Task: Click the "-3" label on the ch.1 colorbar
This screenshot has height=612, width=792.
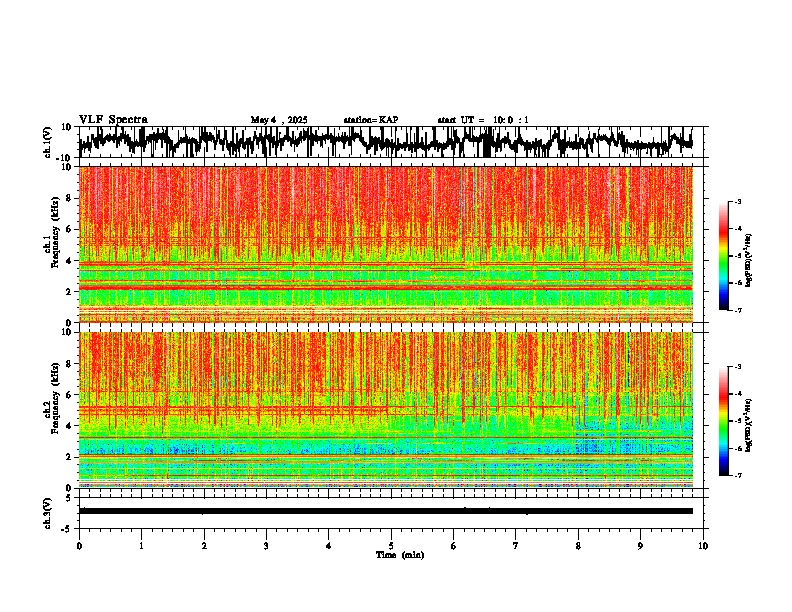Action: [737, 201]
